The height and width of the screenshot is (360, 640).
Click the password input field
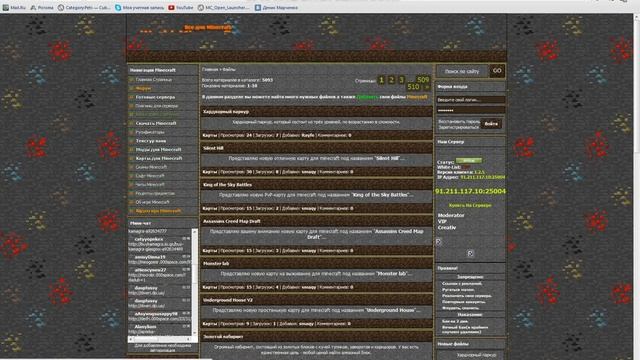click(471, 110)
